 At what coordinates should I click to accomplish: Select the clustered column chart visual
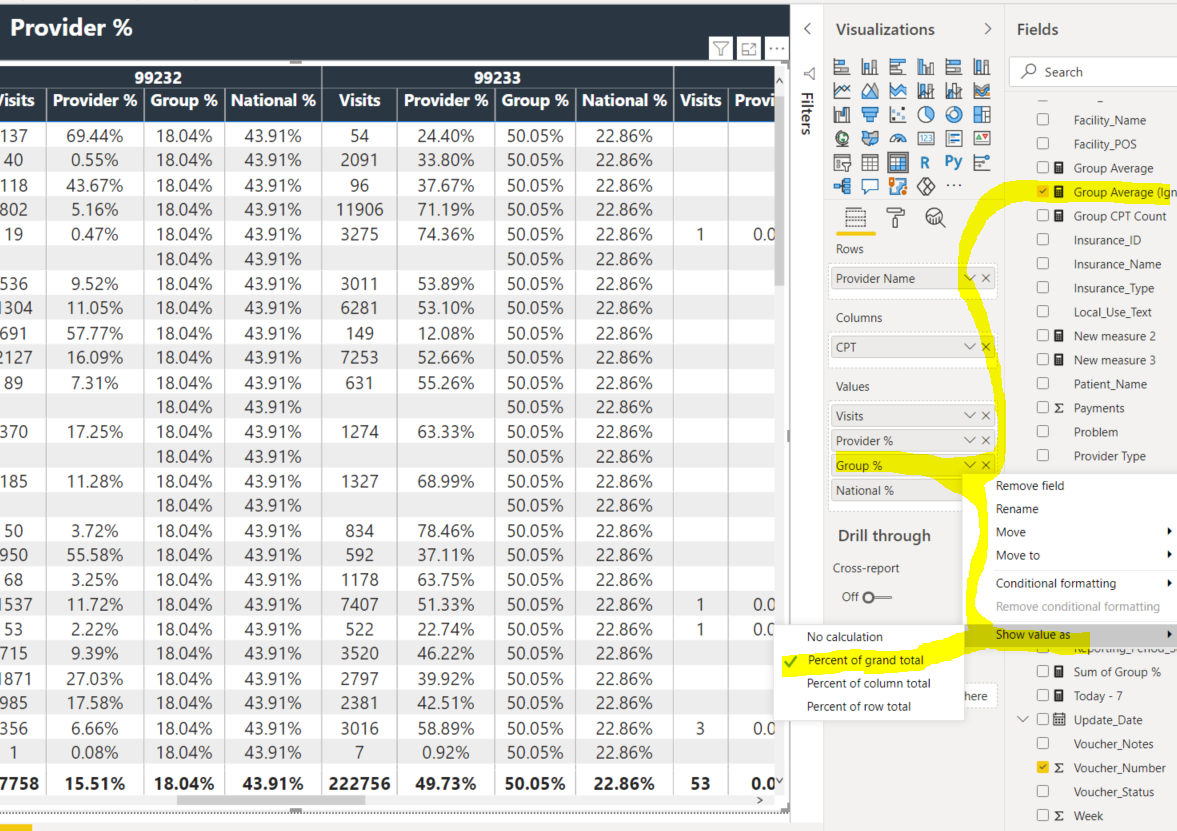click(926, 67)
